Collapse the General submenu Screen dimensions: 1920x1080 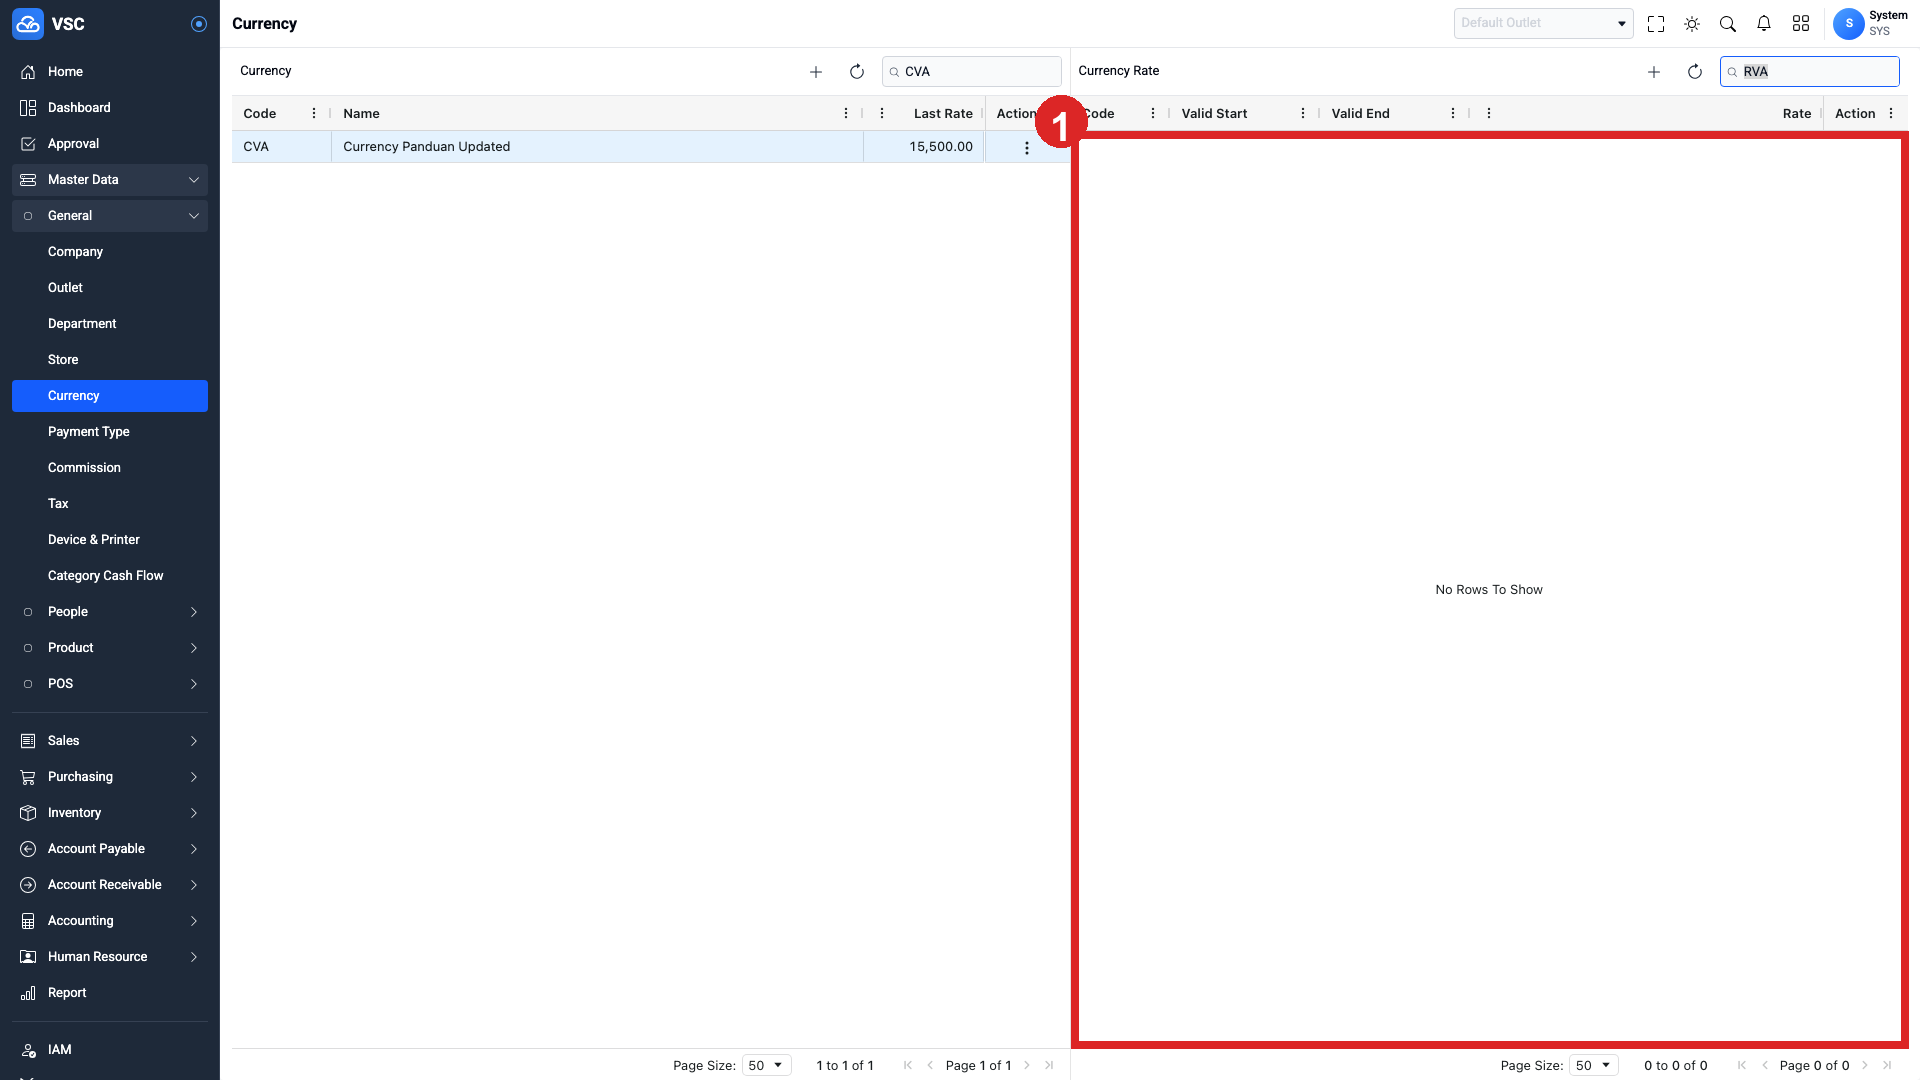pos(110,216)
